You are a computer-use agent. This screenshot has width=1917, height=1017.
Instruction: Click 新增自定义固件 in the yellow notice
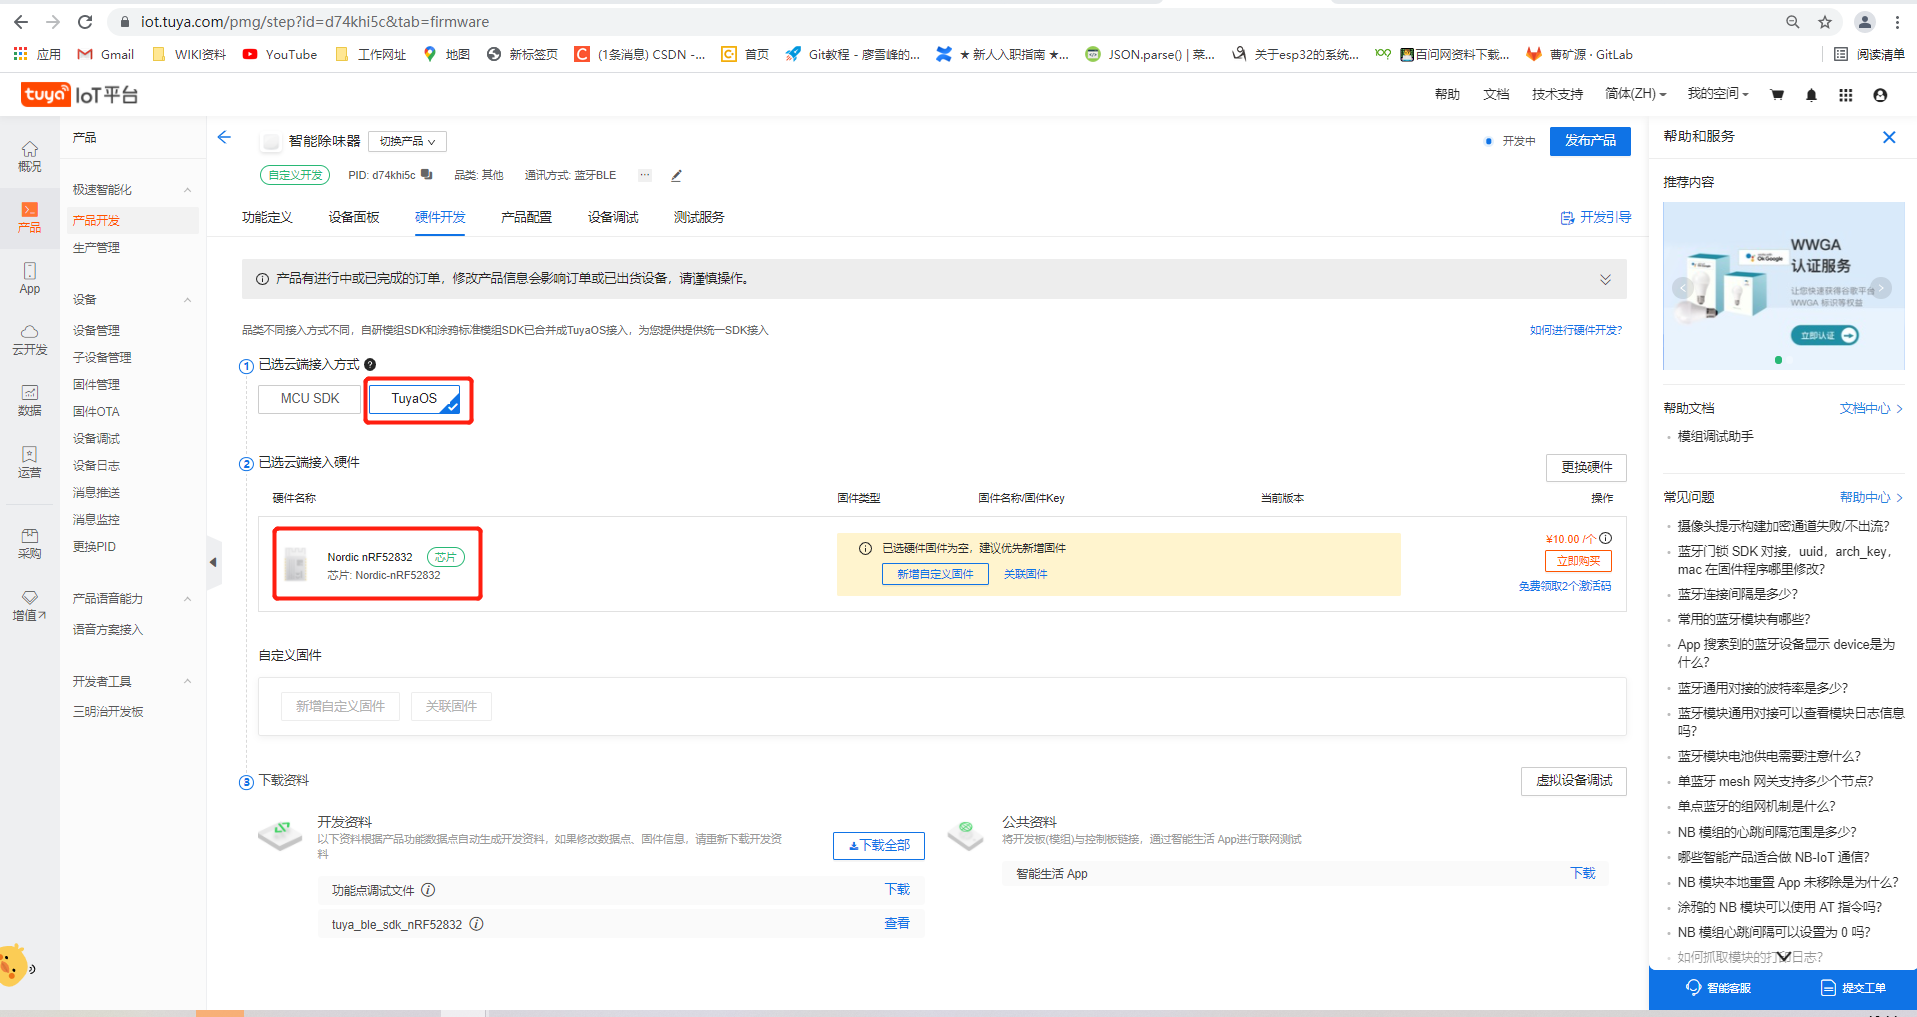click(935, 574)
